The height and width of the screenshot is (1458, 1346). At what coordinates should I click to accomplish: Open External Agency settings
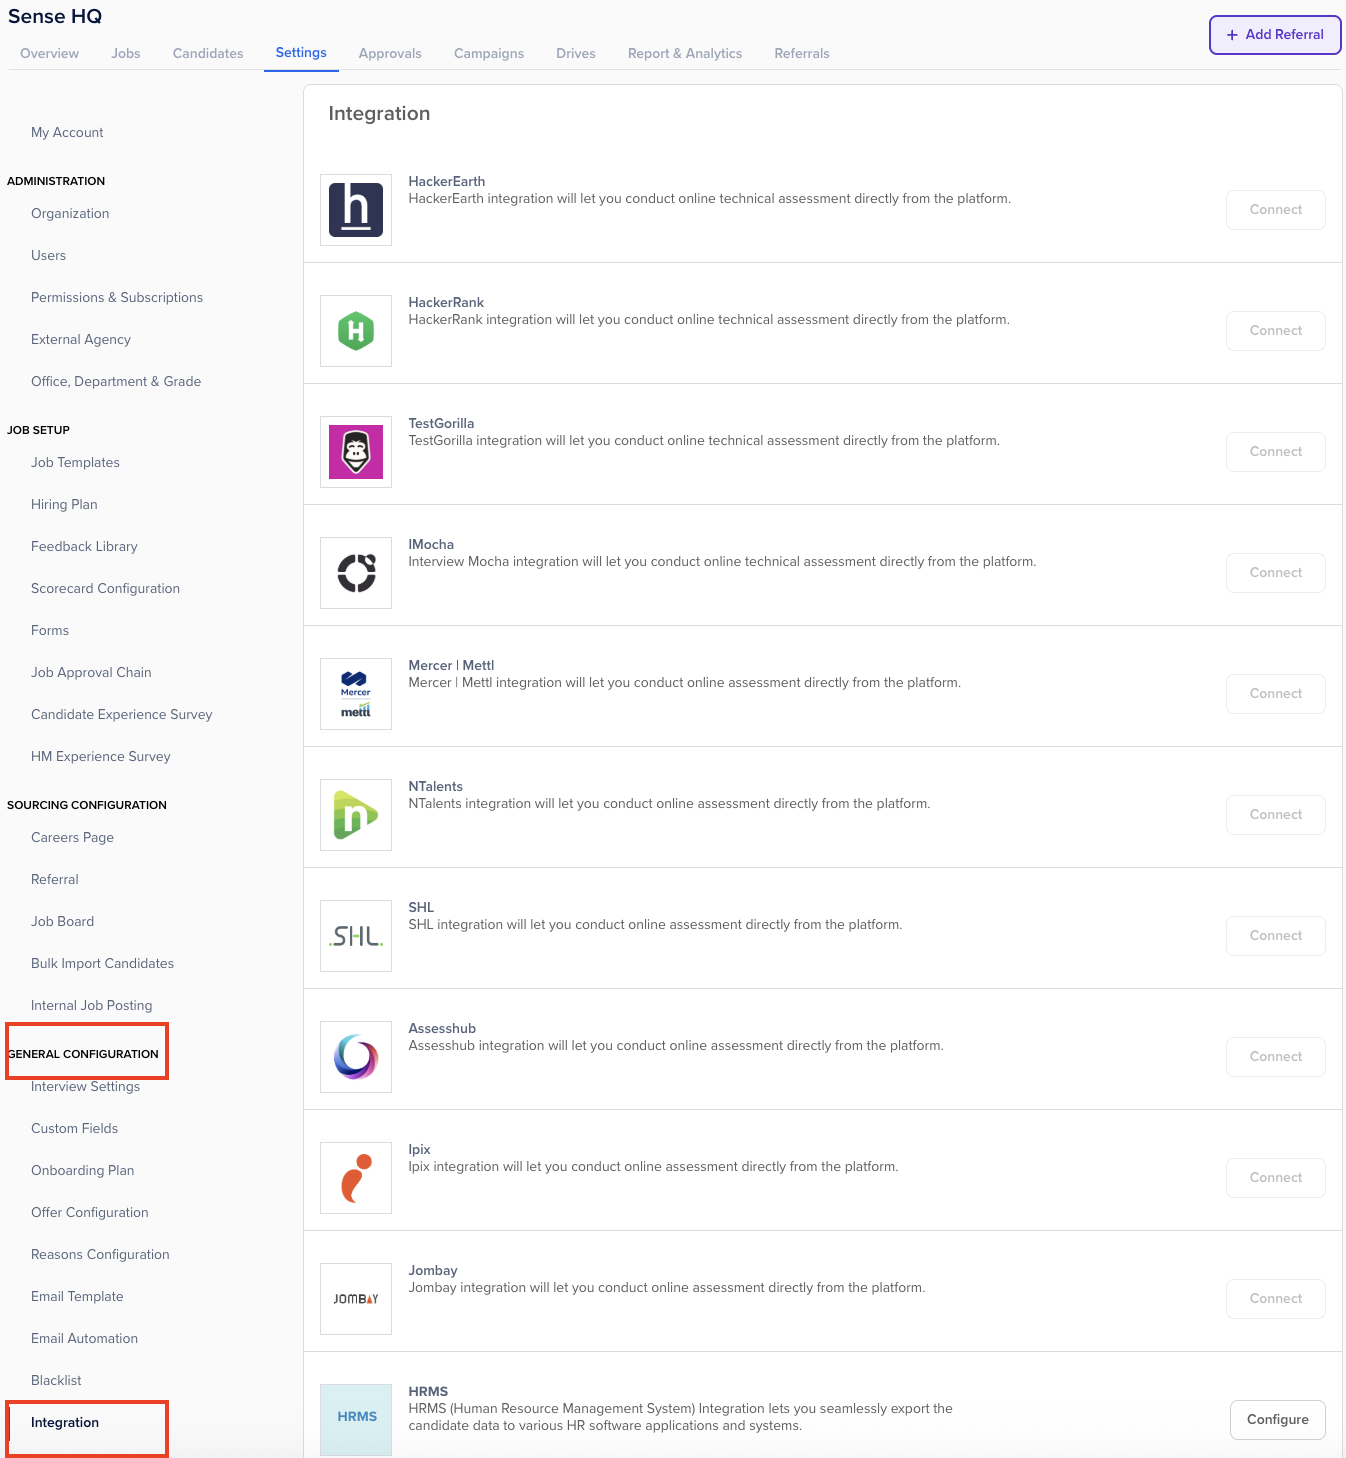pyautogui.click(x=81, y=339)
